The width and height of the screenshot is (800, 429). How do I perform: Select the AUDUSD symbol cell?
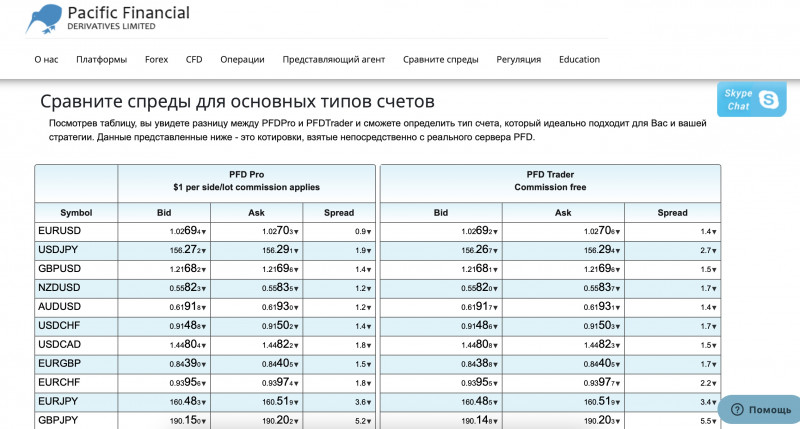[76, 307]
